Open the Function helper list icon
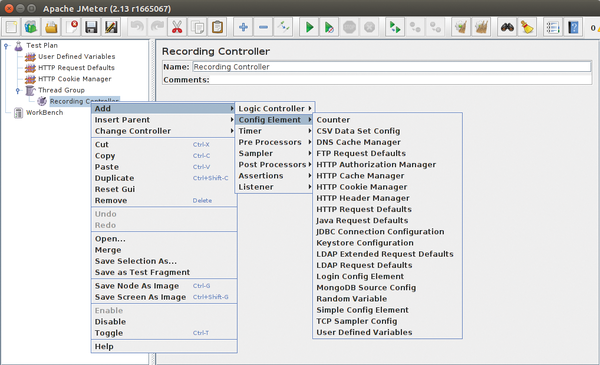This screenshot has width=600, height=365. [553, 27]
